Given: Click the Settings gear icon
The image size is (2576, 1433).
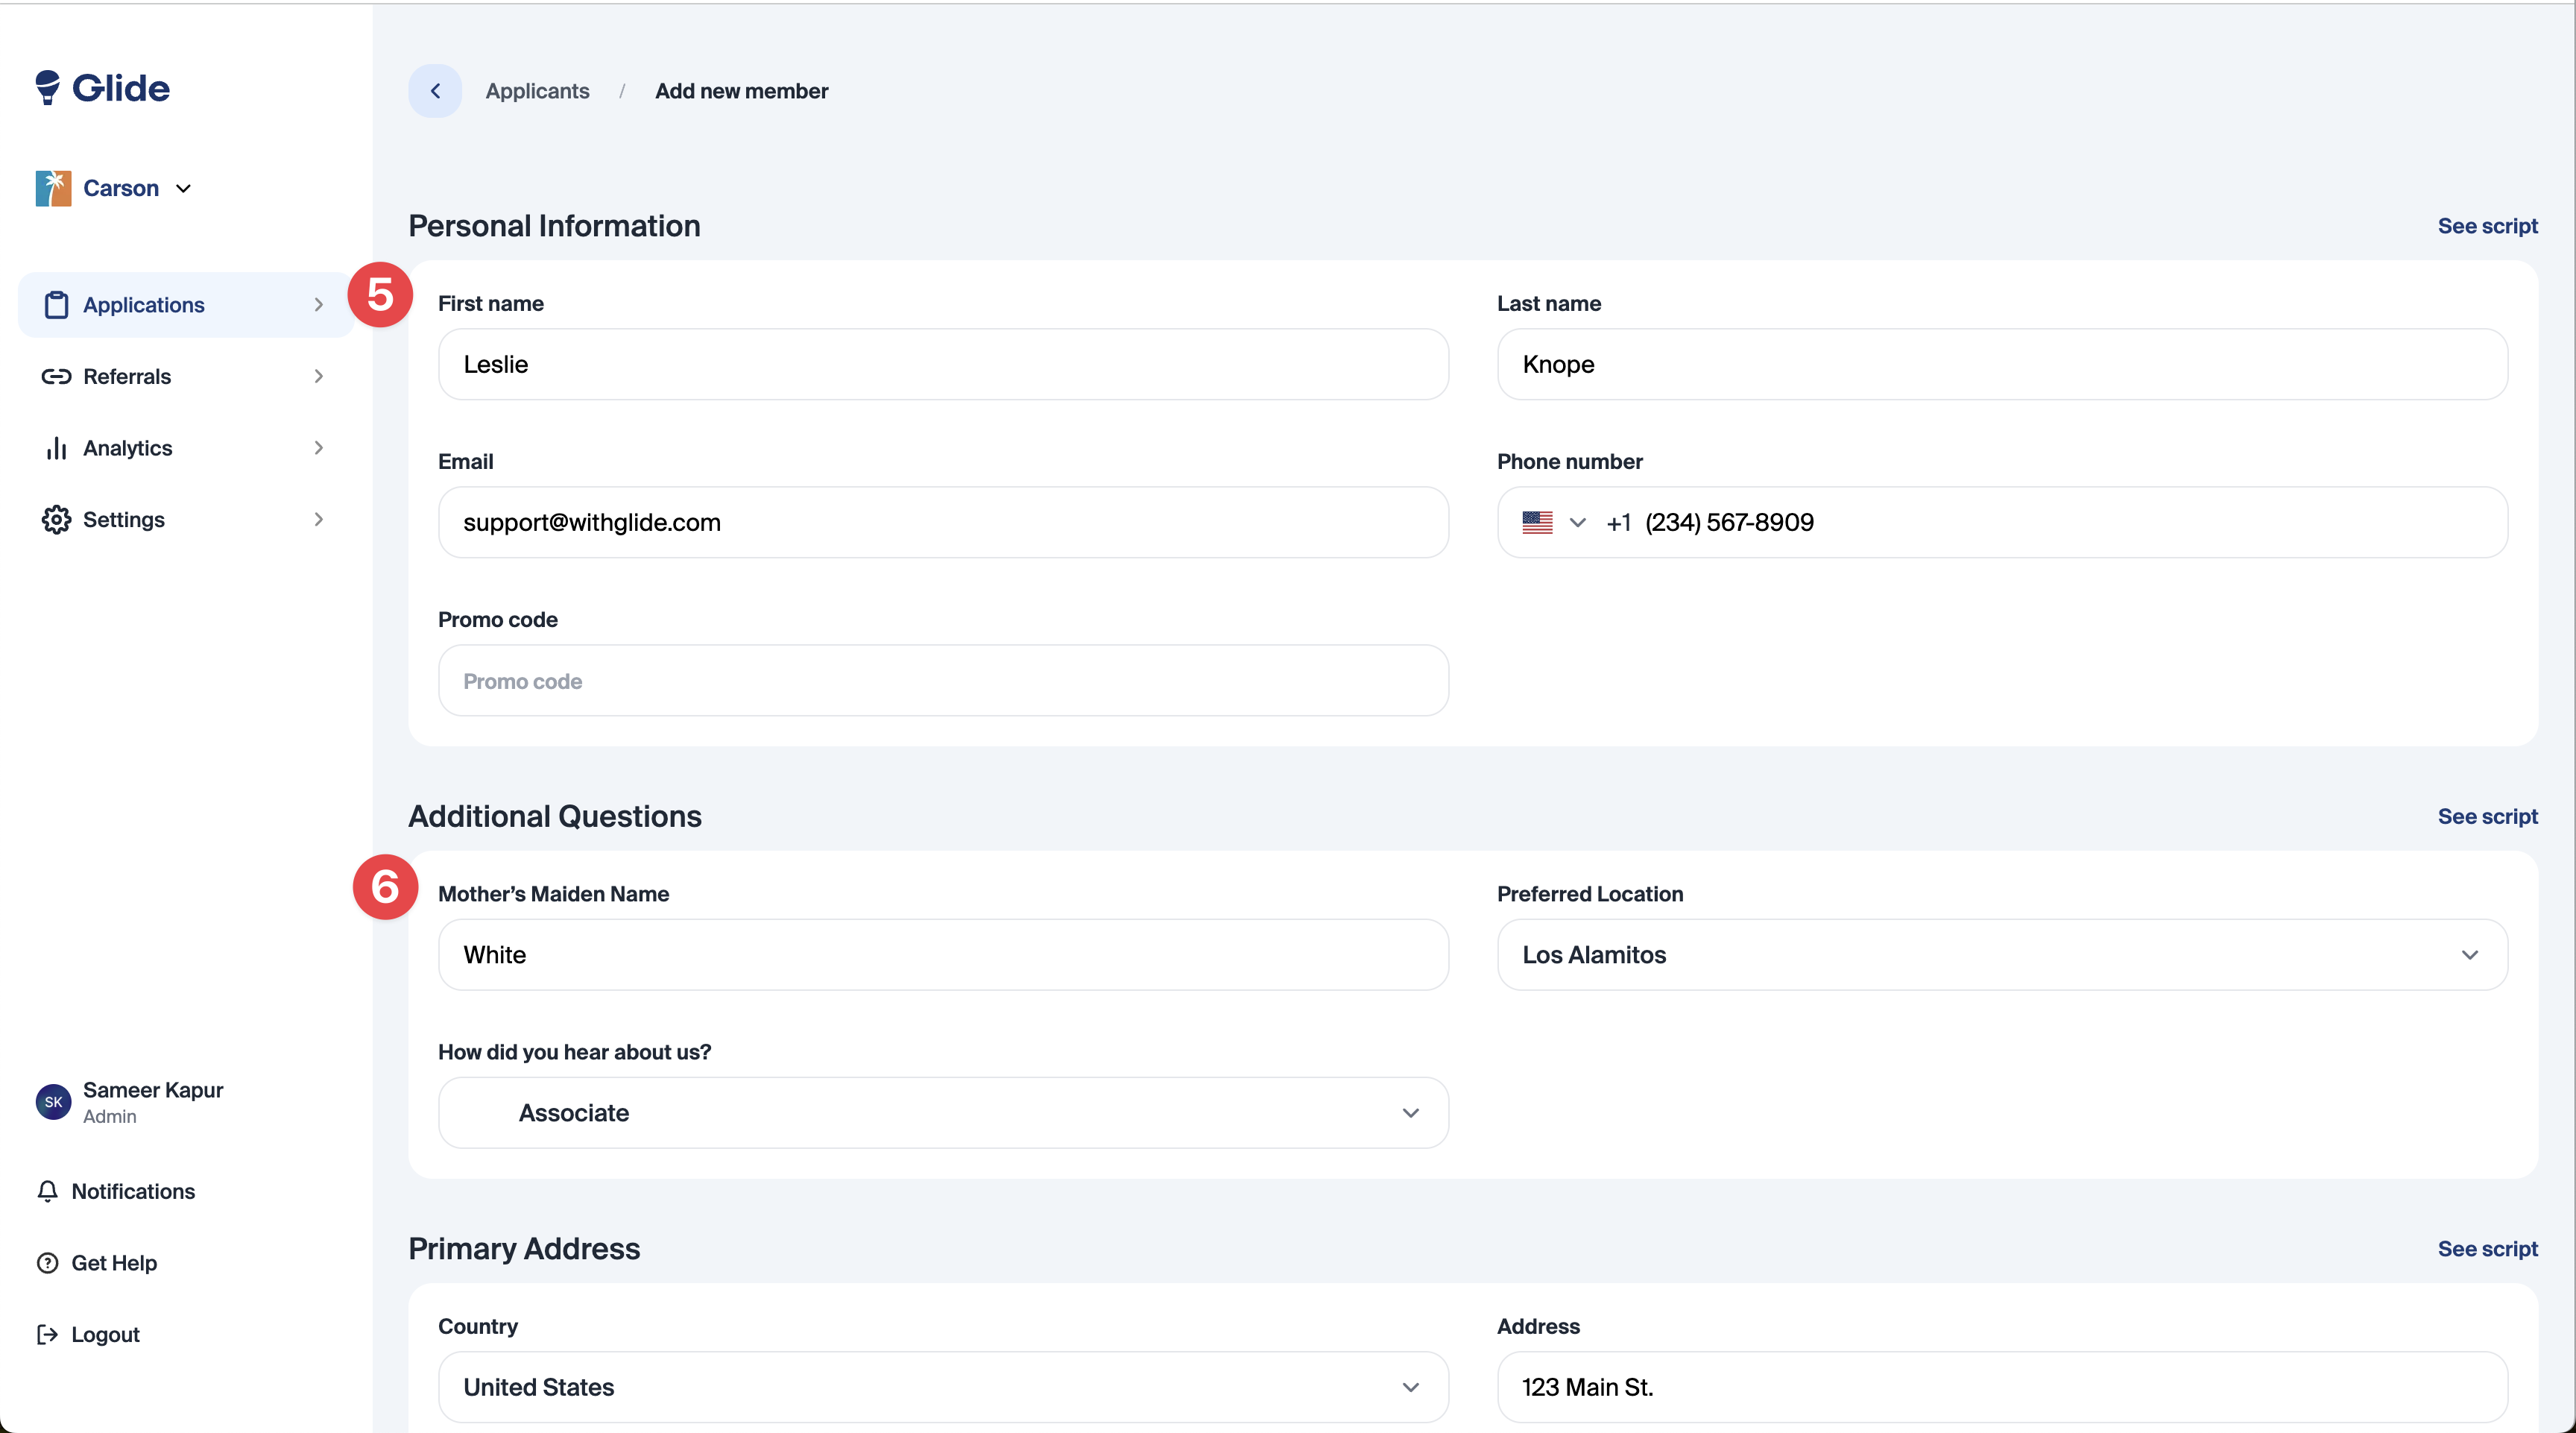Looking at the screenshot, I should pyautogui.click(x=56, y=520).
